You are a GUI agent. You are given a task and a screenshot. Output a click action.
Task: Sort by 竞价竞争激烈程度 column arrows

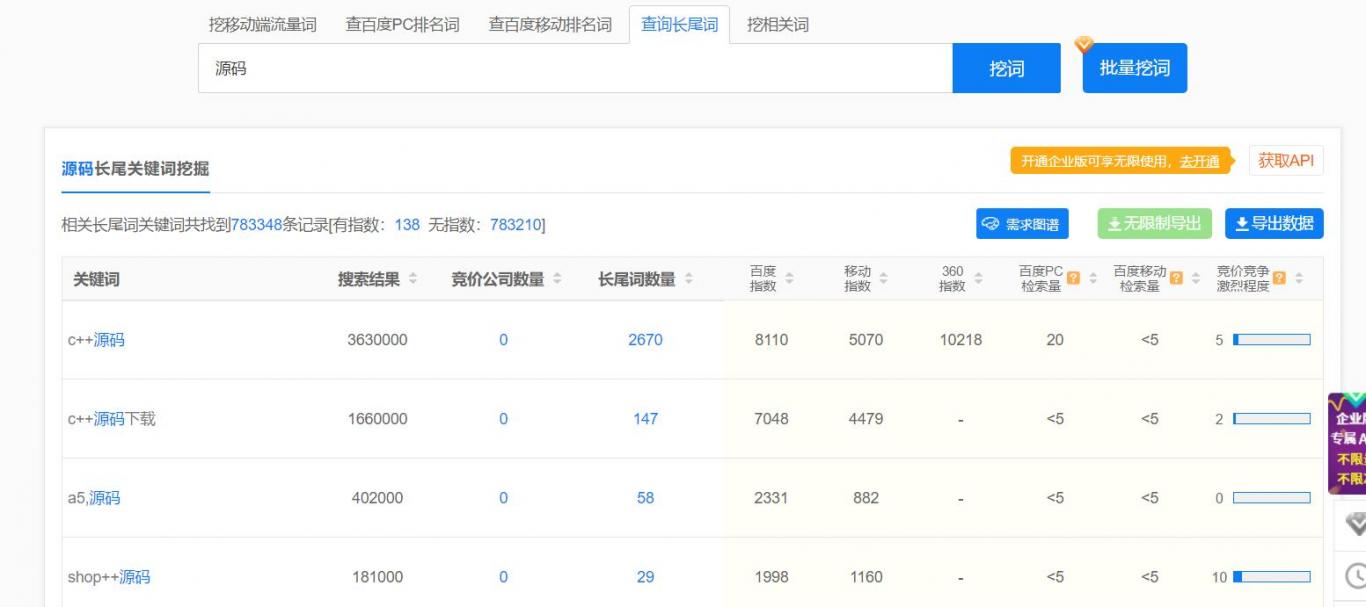(1299, 279)
